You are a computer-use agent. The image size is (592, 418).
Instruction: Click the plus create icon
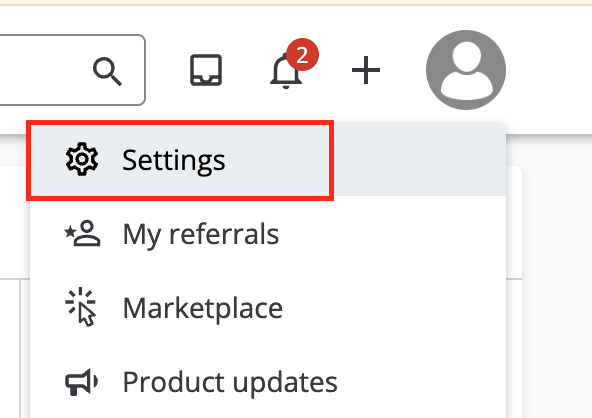[366, 70]
